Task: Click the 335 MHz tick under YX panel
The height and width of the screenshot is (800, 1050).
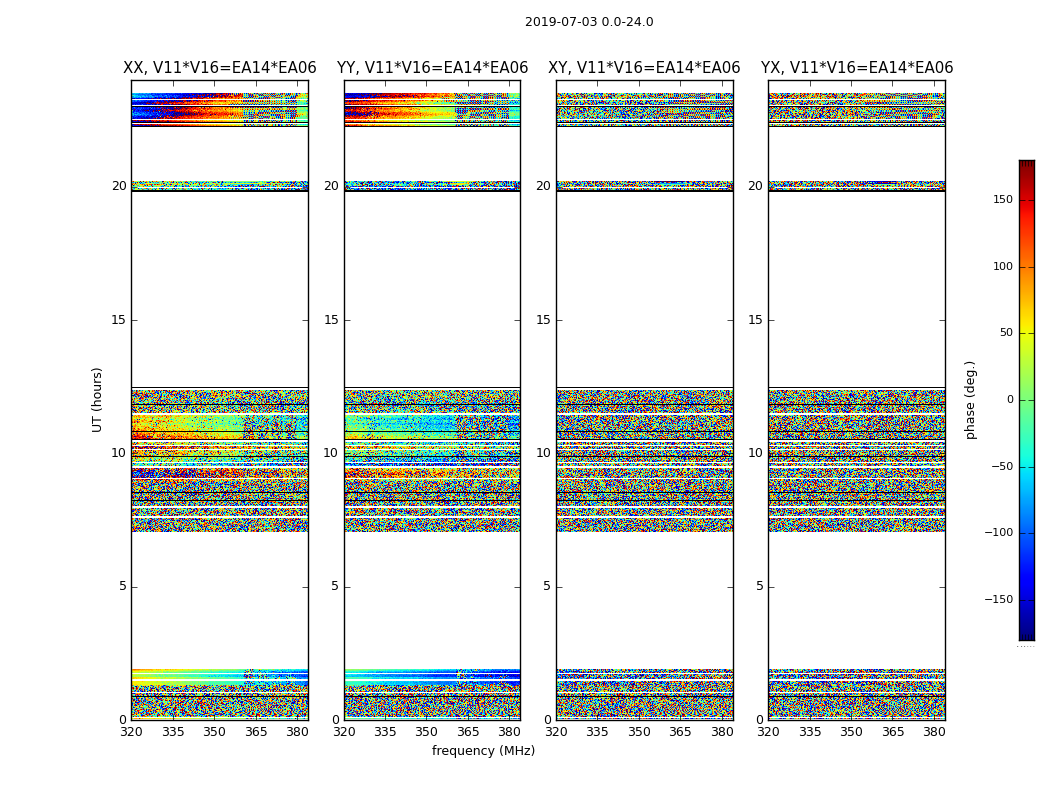Action: tap(810, 732)
